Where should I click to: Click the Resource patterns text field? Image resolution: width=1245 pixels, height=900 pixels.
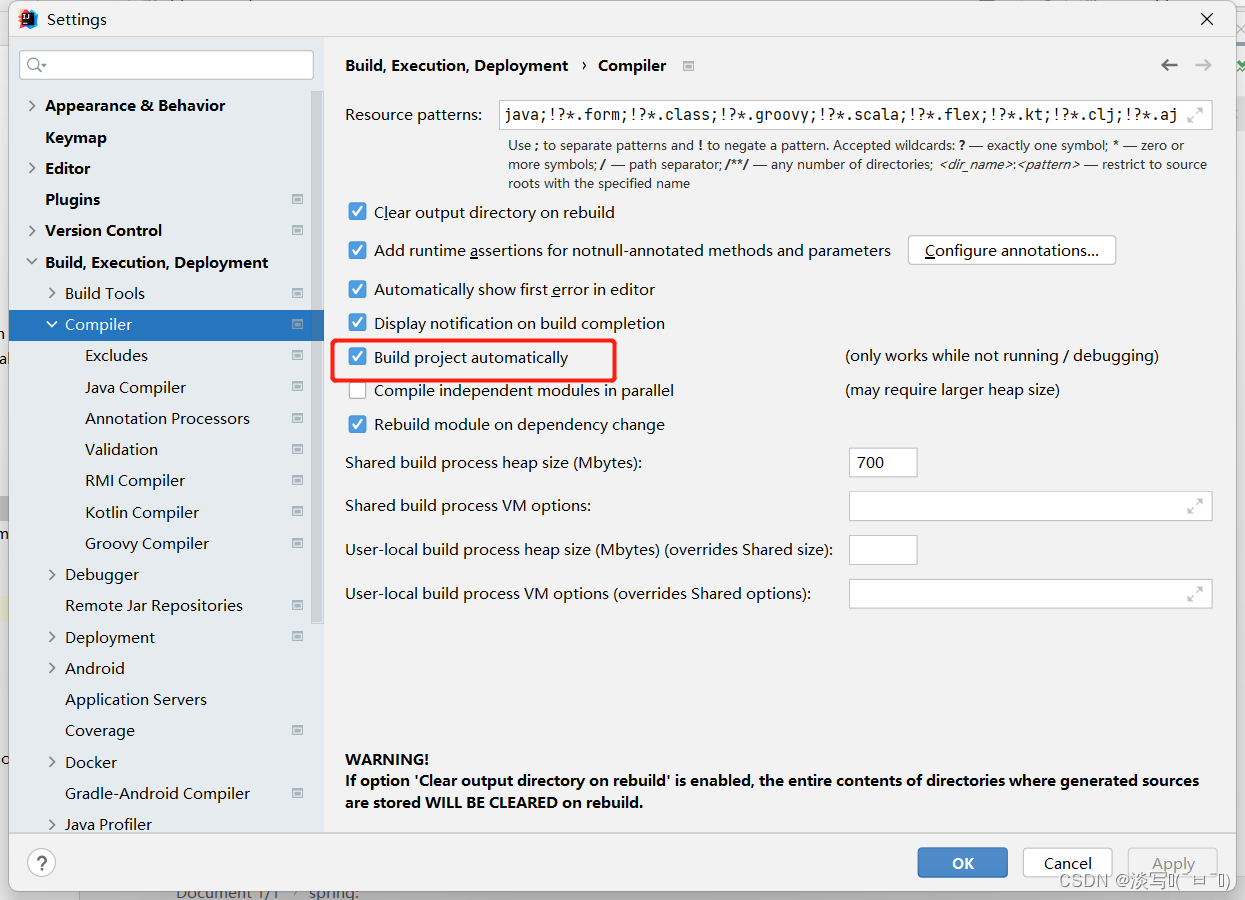[x=856, y=115]
